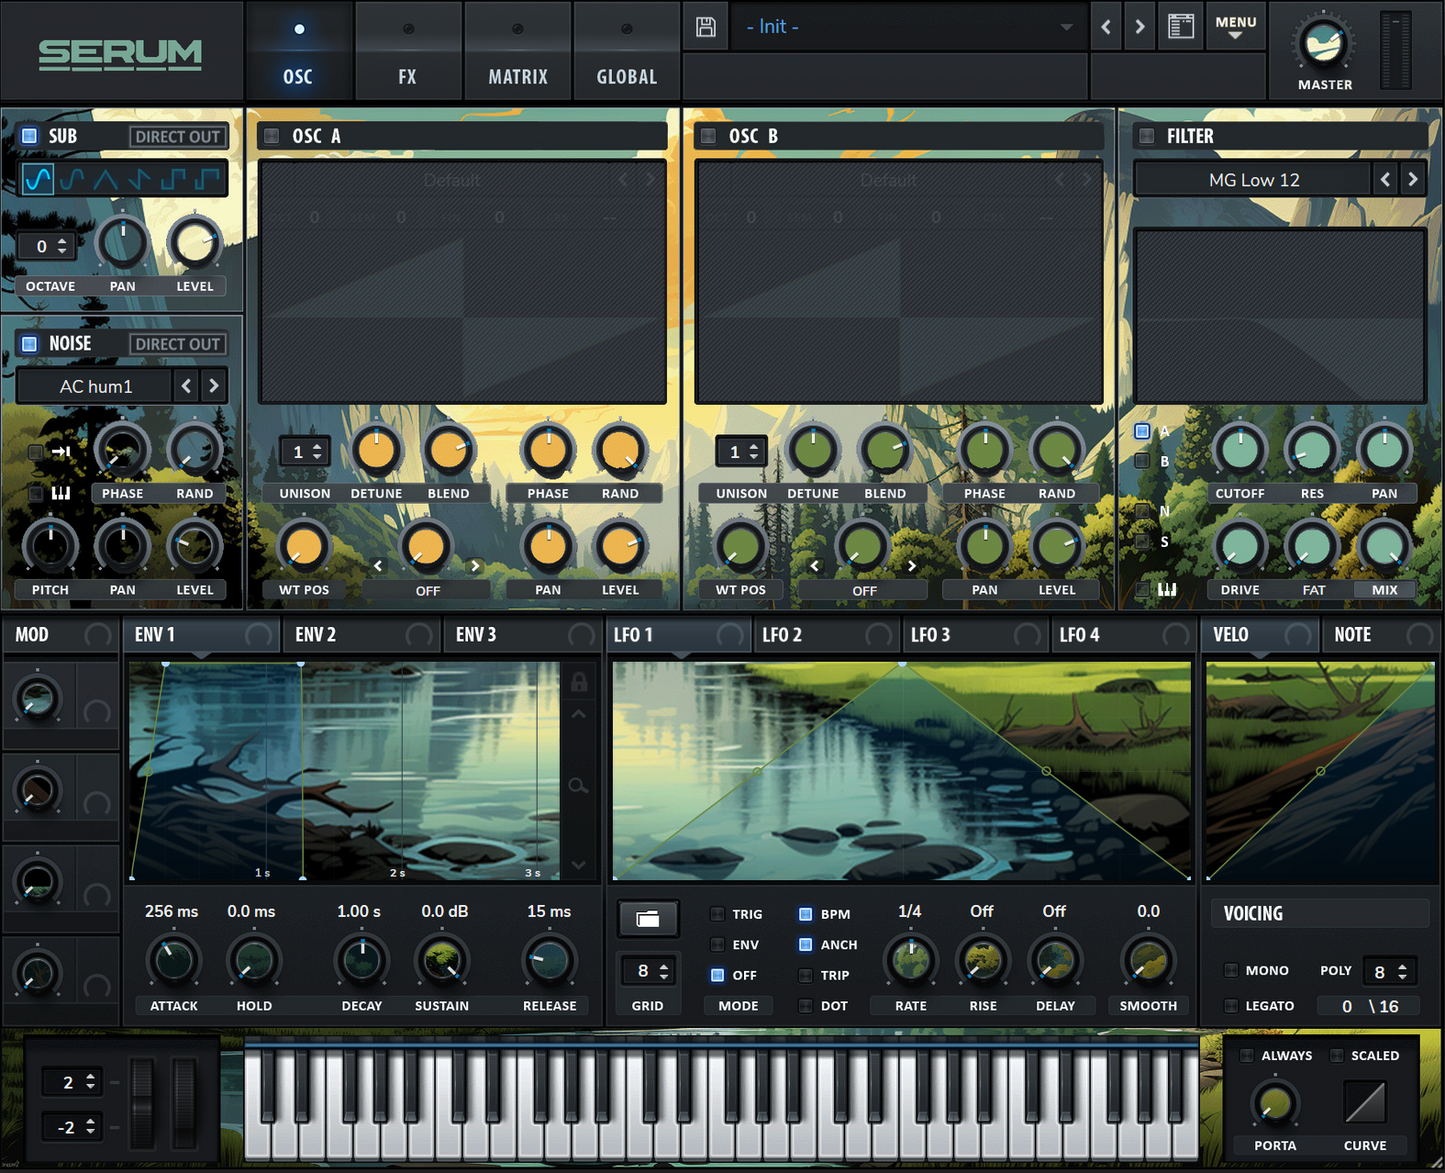Open the - Init - preset dropdown

[909, 27]
